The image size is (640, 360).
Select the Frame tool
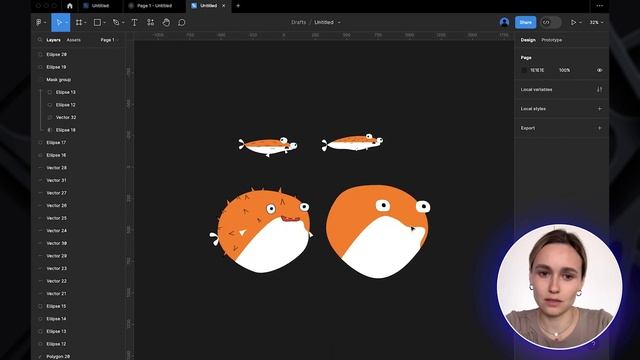(x=79, y=22)
